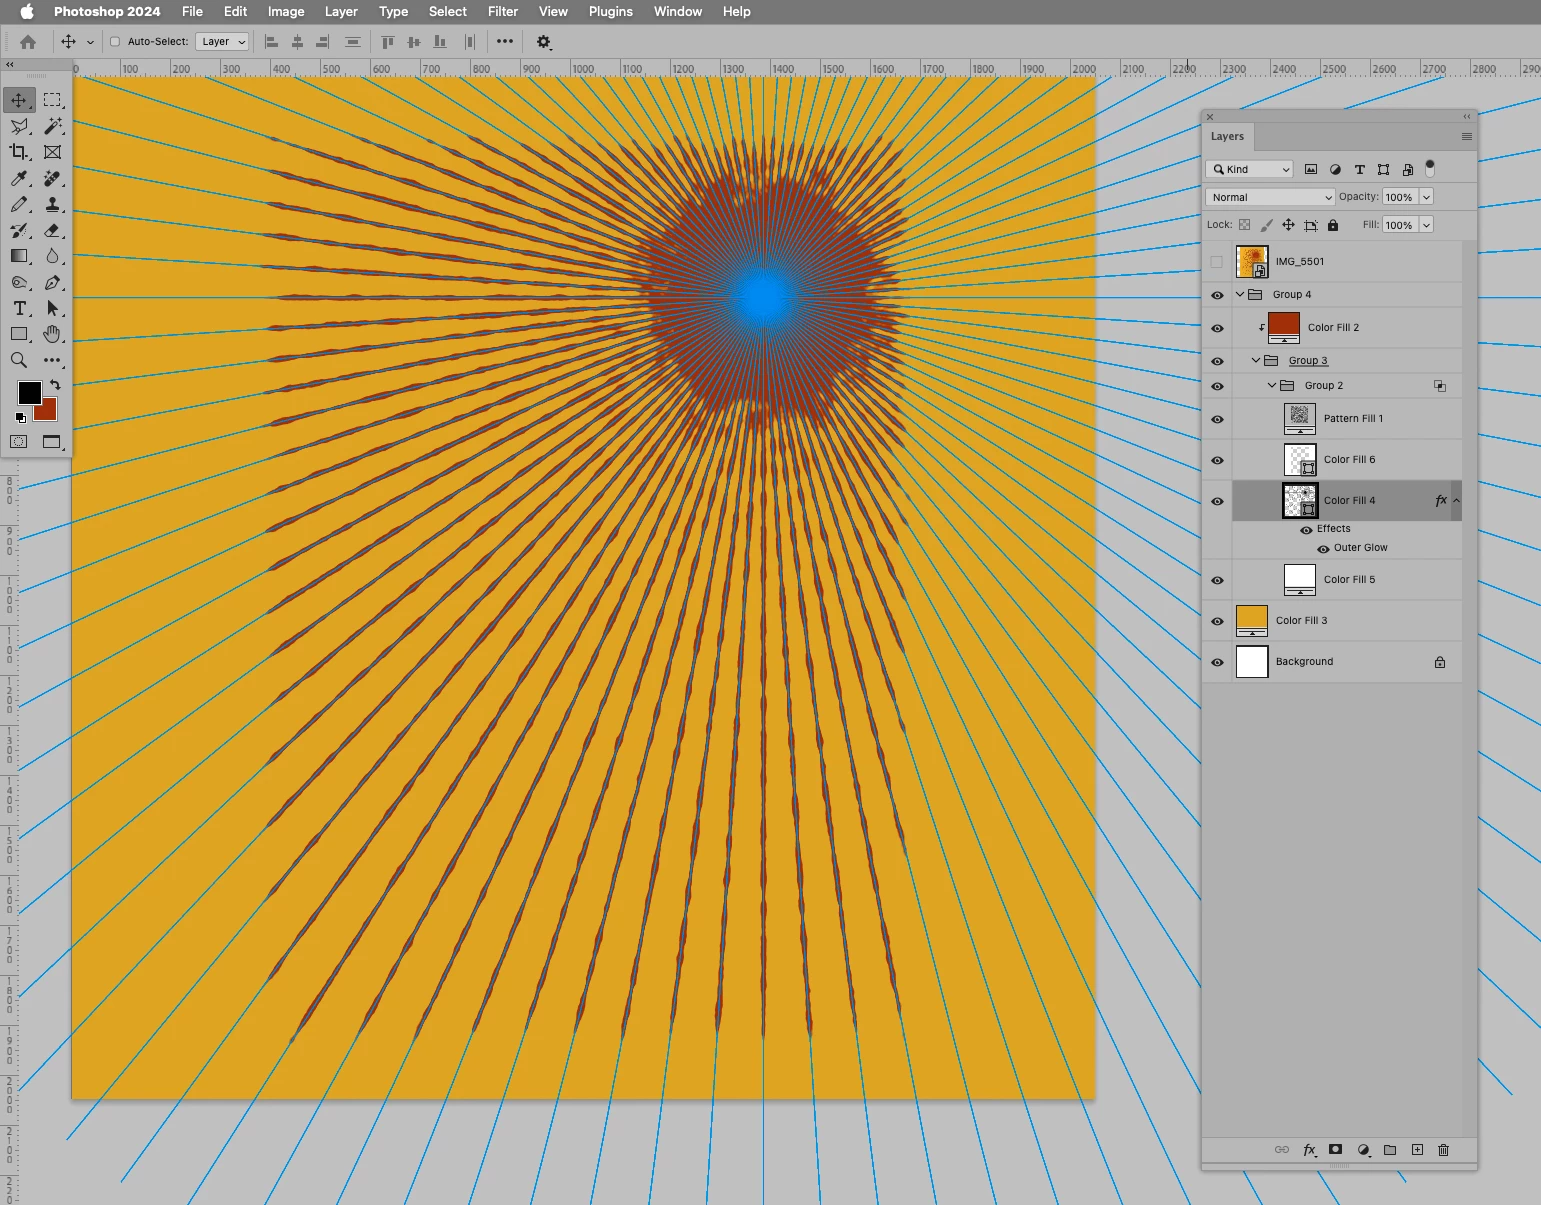The width and height of the screenshot is (1541, 1205).
Task: Delete layer with trash icon
Action: point(1443,1150)
